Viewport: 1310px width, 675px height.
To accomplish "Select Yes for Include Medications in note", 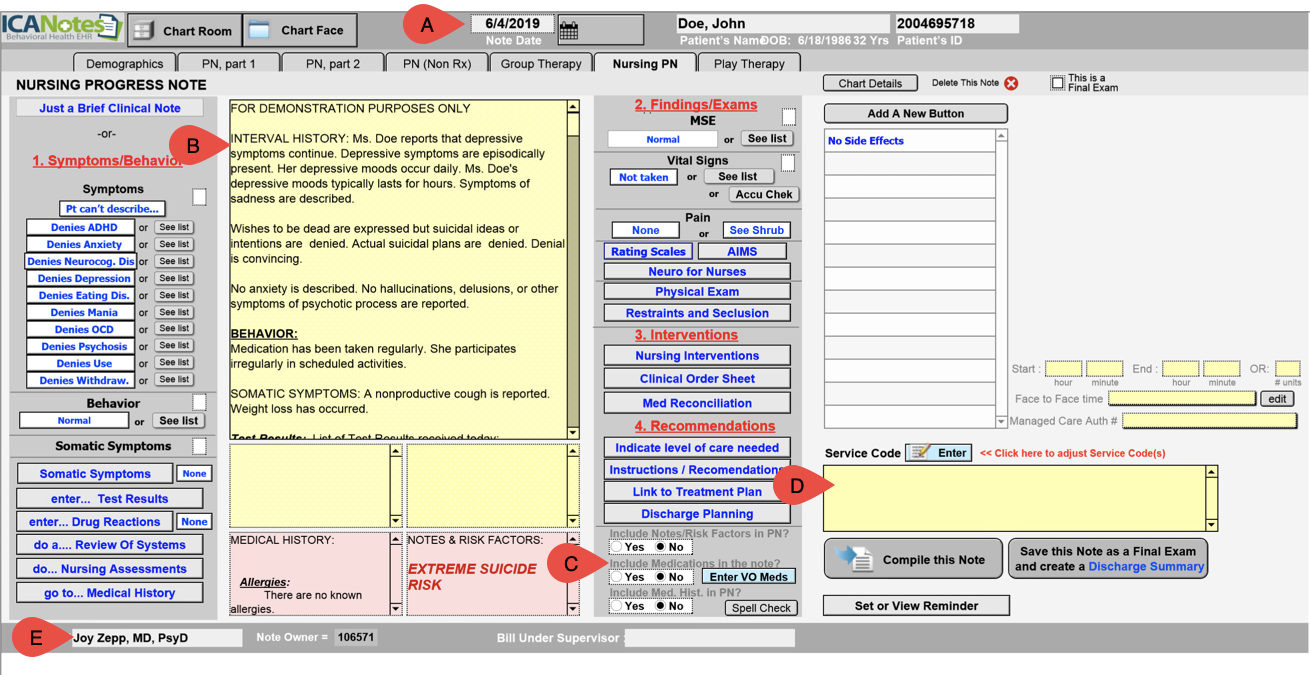I will 617,577.
